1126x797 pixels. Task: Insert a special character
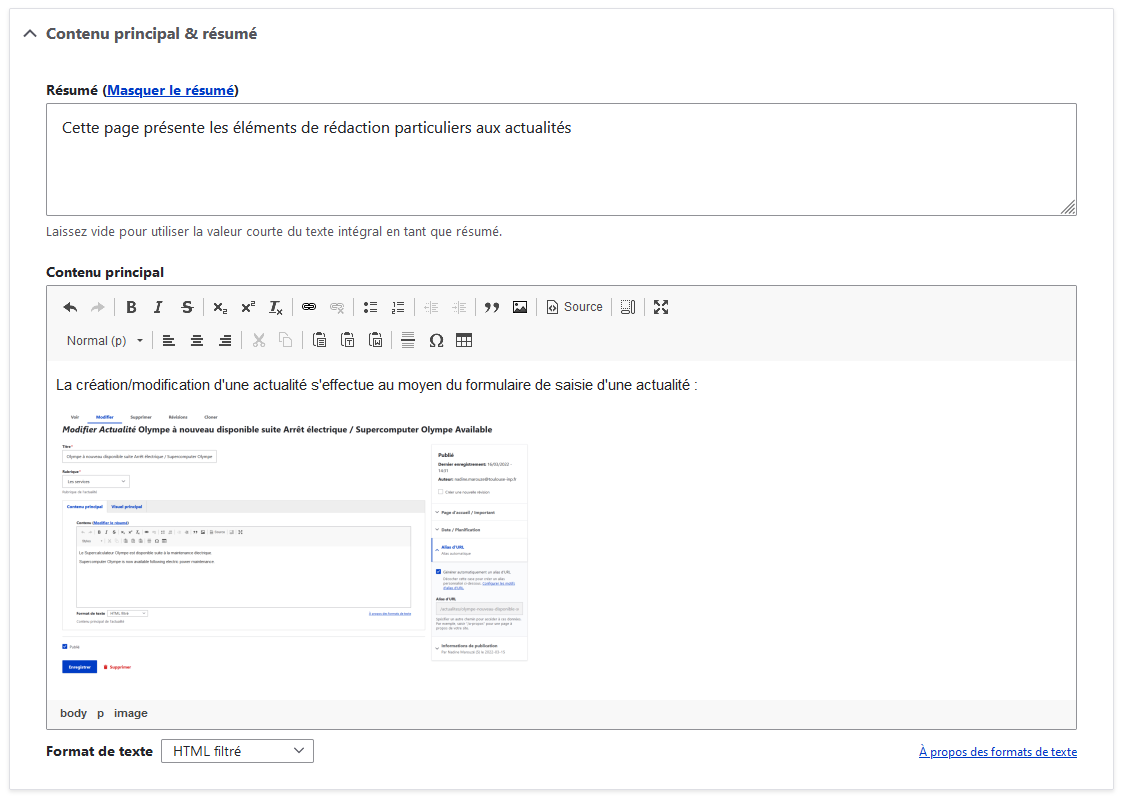click(x=436, y=340)
